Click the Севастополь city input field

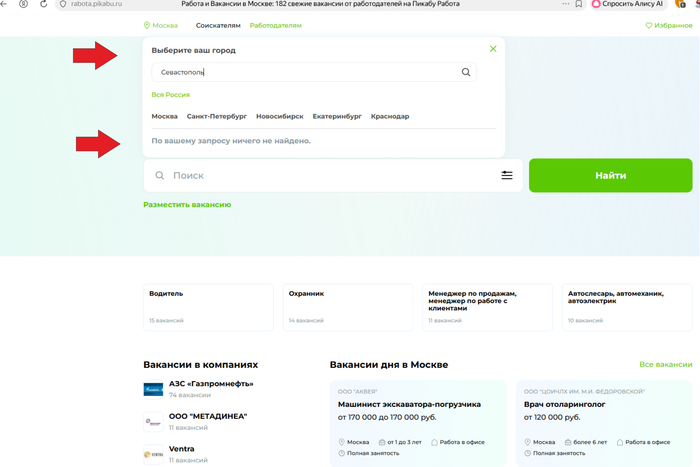300,73
